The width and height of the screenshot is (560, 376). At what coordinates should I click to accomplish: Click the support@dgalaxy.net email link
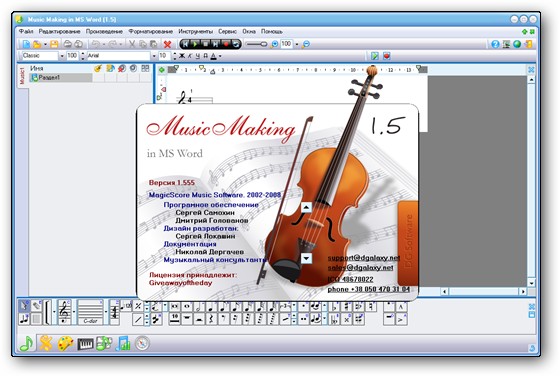(x=364, y=257)
